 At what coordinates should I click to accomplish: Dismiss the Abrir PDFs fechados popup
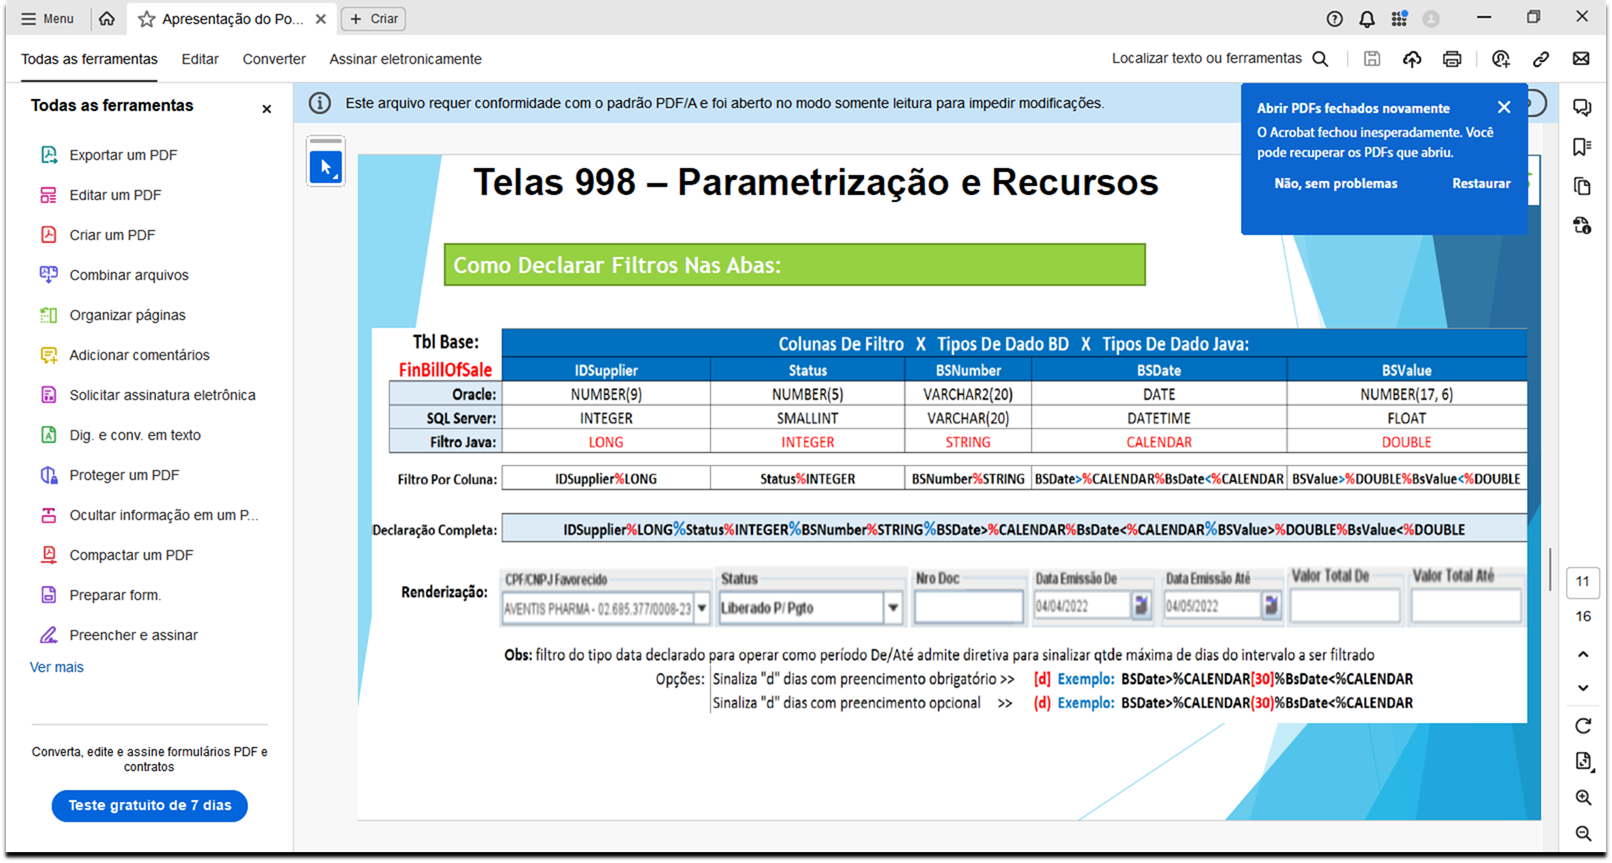tap(1504, 107)
